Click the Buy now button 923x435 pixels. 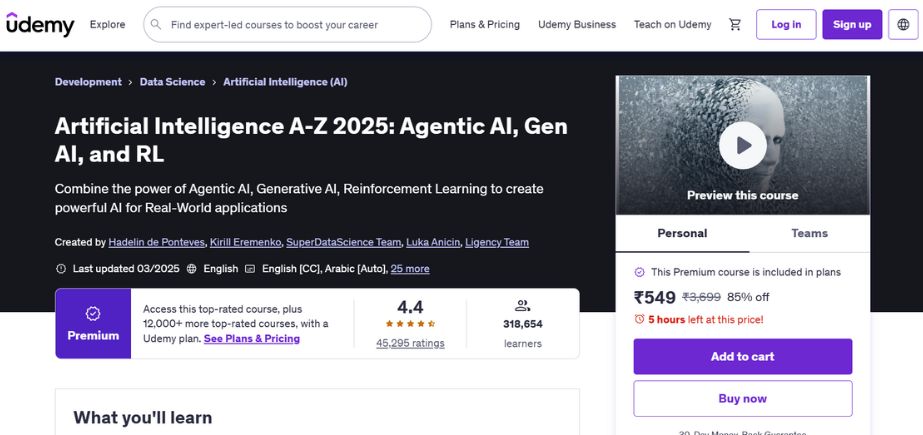[742, 399]
